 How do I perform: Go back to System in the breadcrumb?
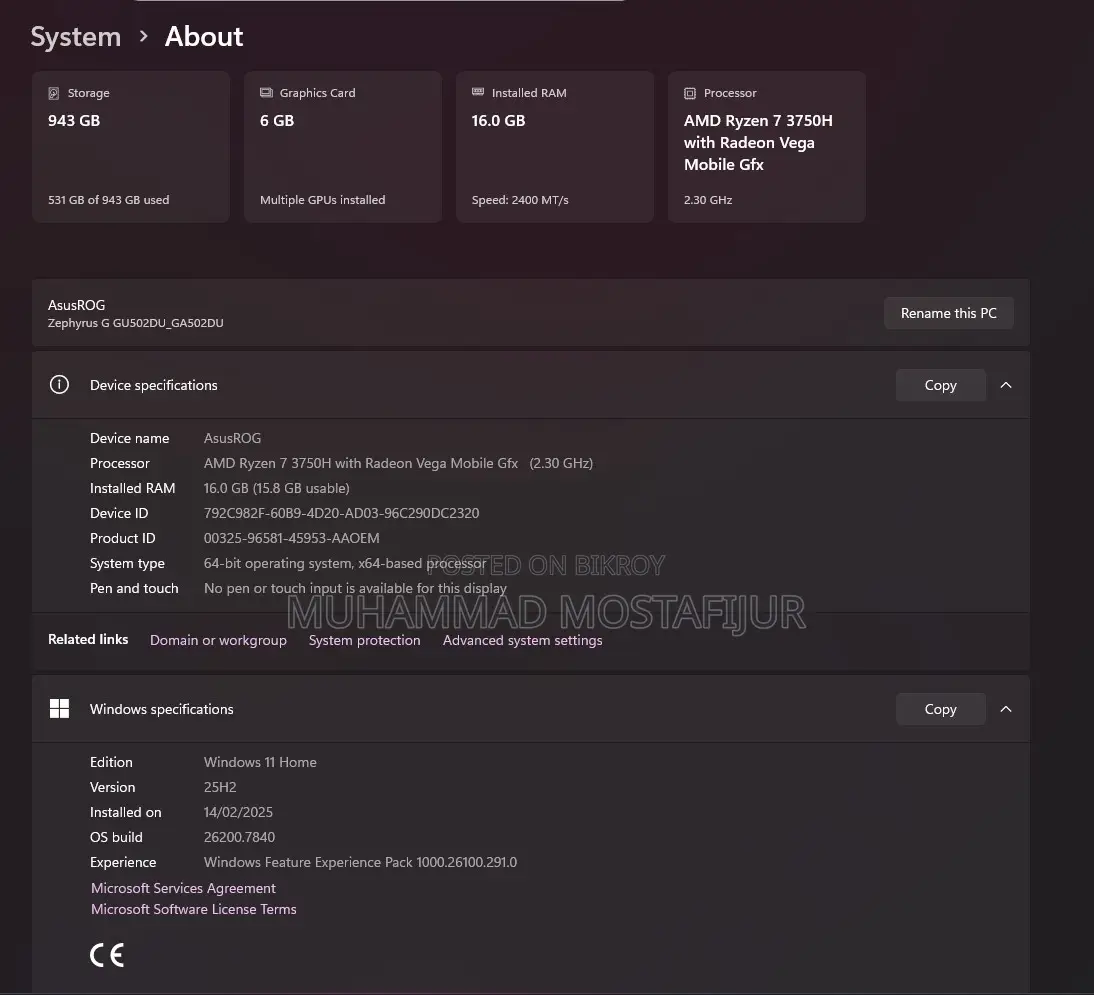coord(75,36)
